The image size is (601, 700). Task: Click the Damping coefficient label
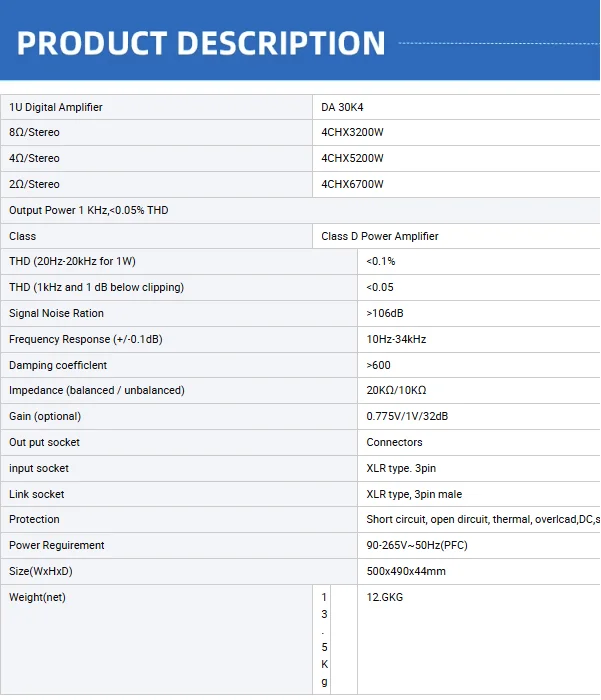click(58, 365)
